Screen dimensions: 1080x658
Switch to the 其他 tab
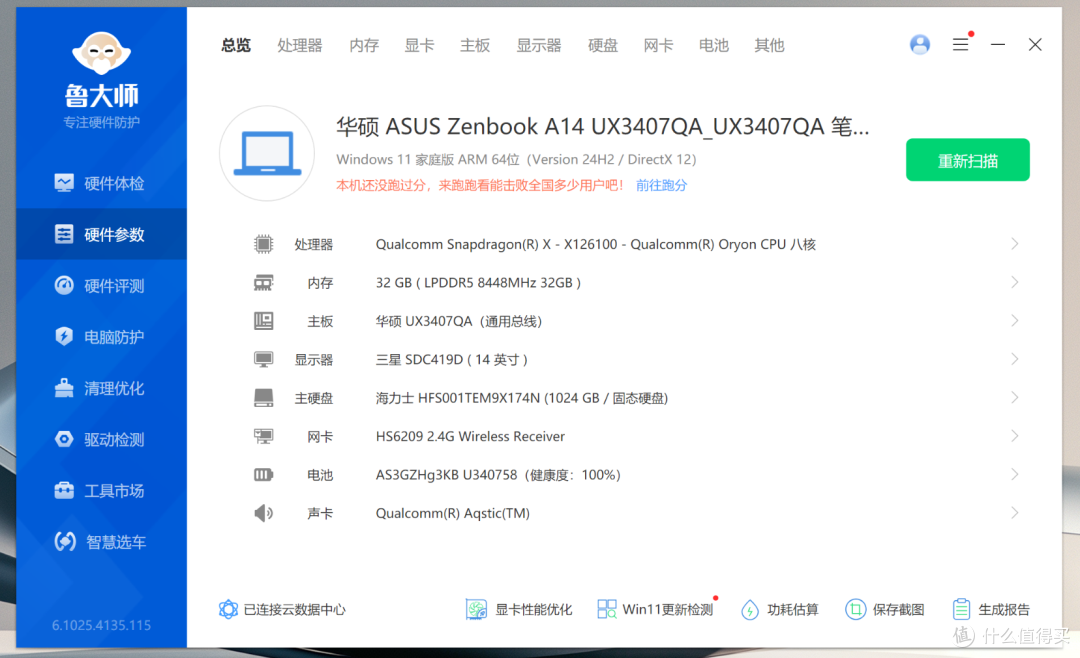769,45
